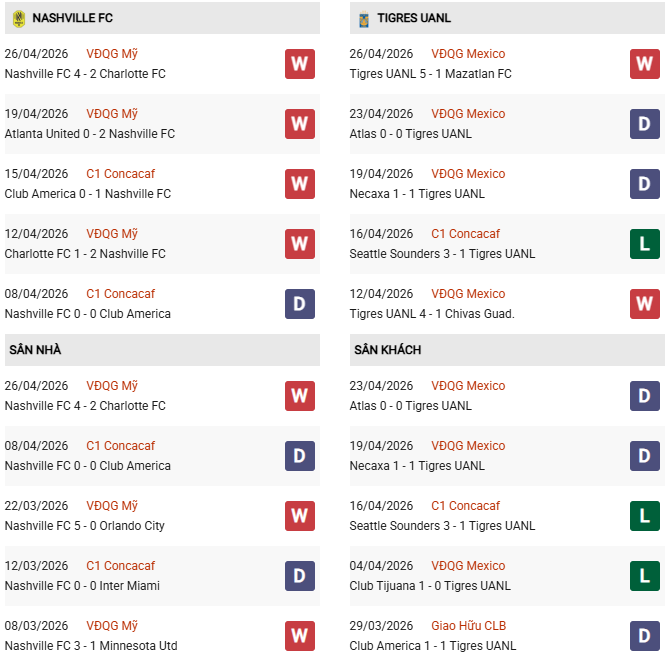Click W badge for Atlanta United 0-2 Nashville
The height and width of the screenshot is (660, 666).
299,124
